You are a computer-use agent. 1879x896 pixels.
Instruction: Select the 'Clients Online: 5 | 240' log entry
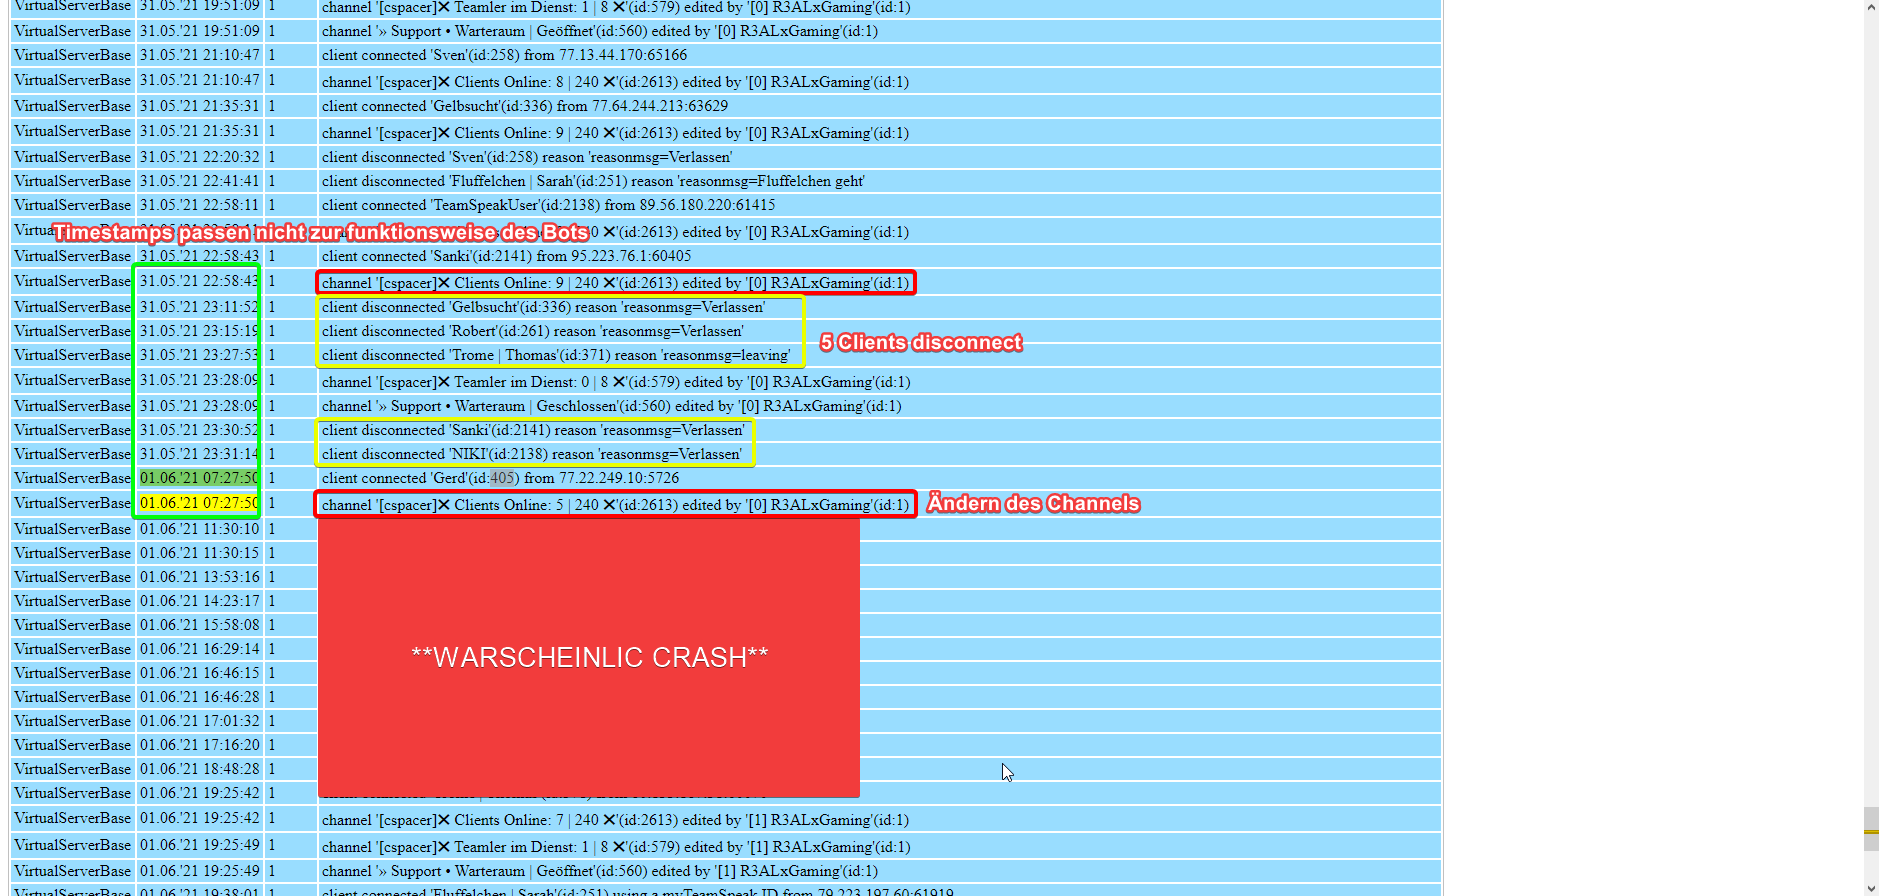pos(615,505)
